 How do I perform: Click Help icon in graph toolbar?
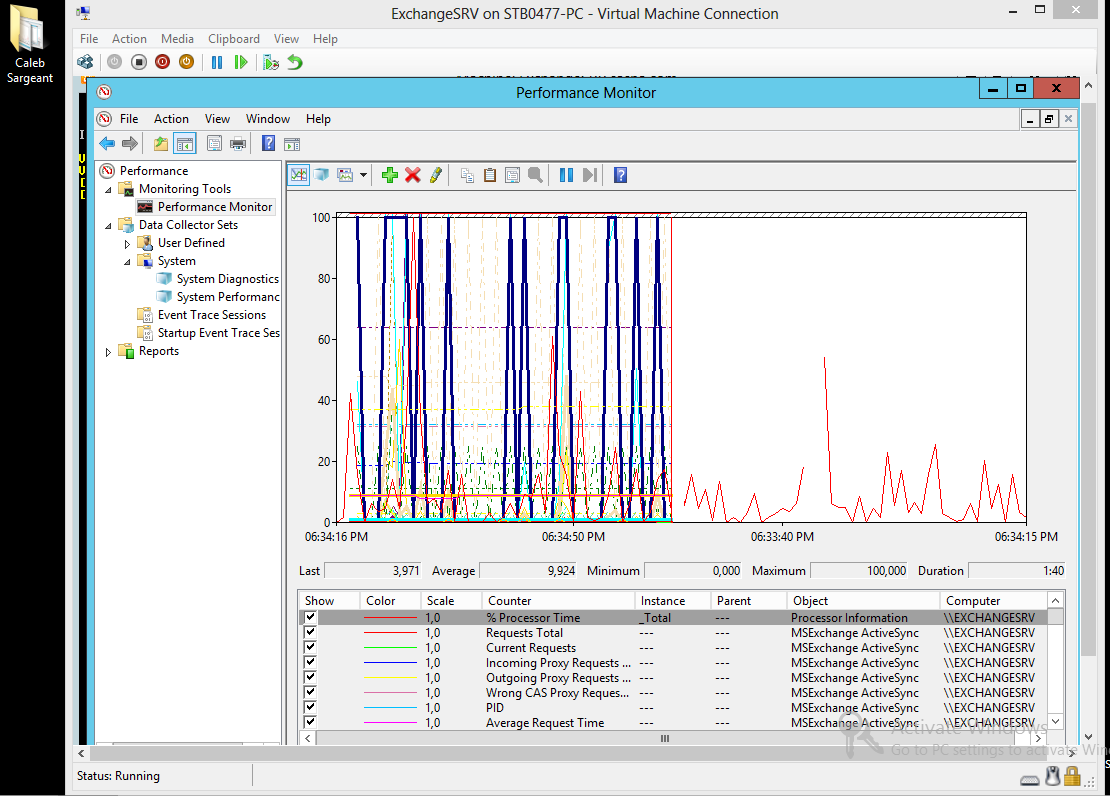(620, 175)
